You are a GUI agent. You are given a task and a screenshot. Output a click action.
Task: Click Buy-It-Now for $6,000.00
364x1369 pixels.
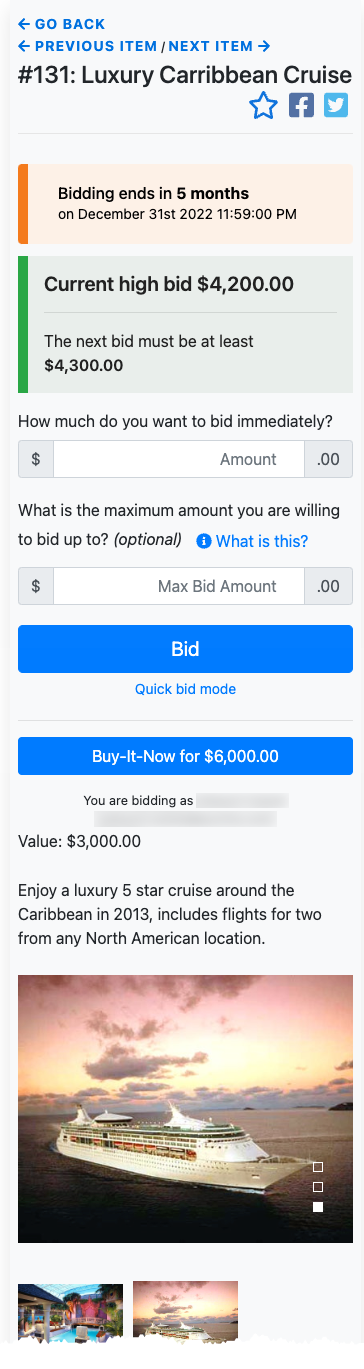185,756
